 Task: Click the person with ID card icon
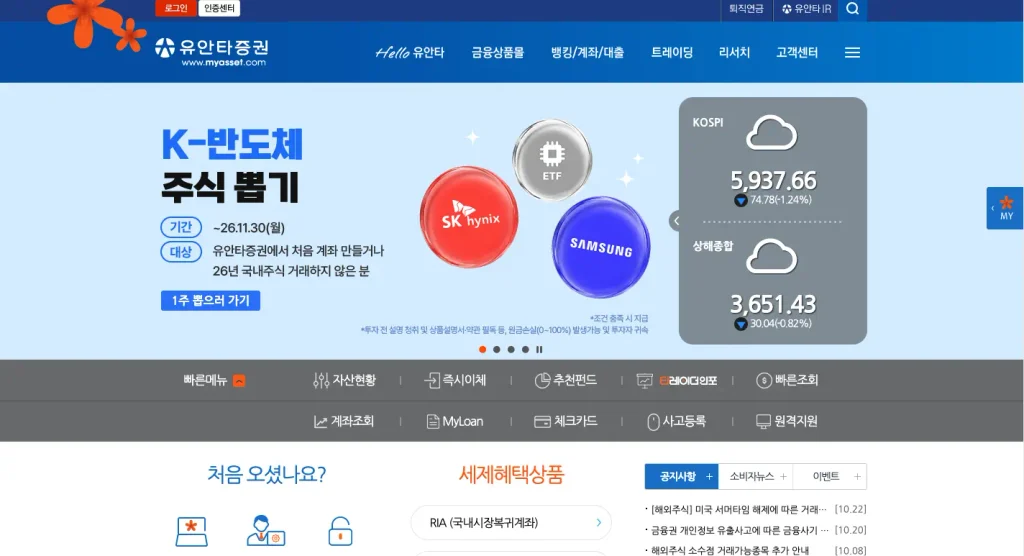pyautogui.click(x=266, y=531)
